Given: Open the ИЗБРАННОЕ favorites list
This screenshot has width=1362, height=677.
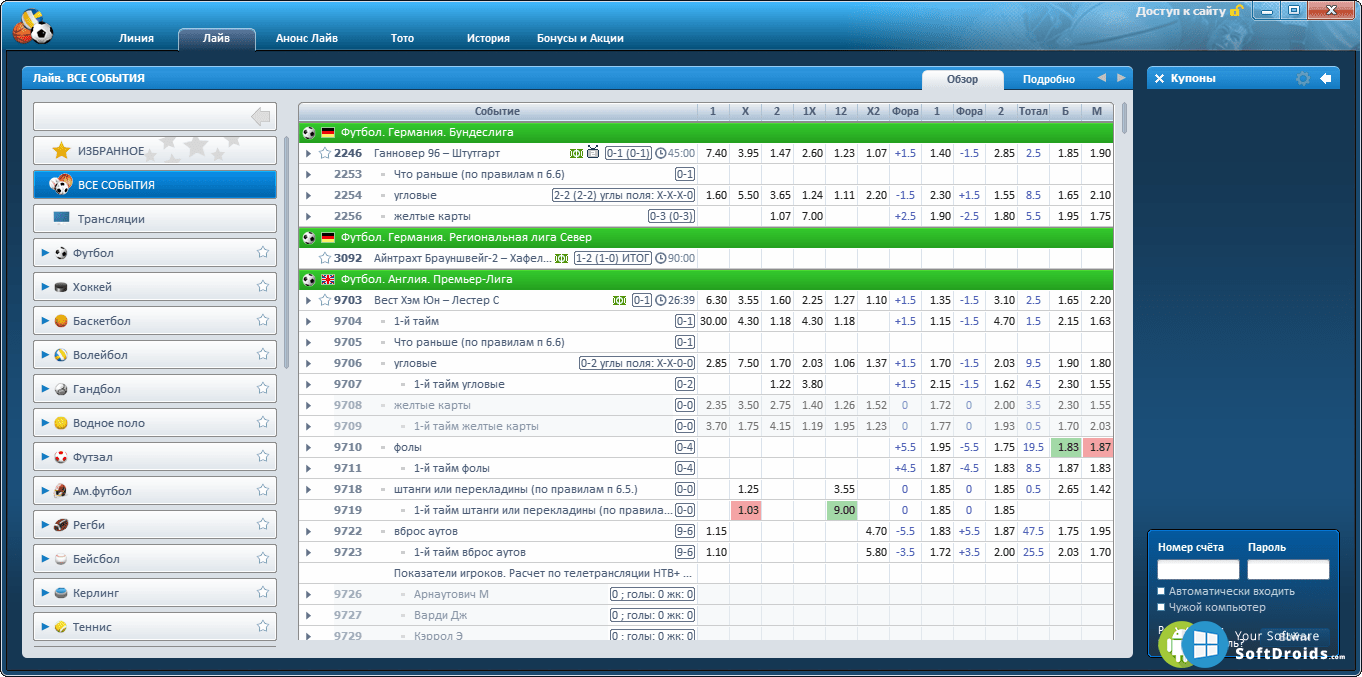Looking at the screenshot, I should tap(154, 151).
